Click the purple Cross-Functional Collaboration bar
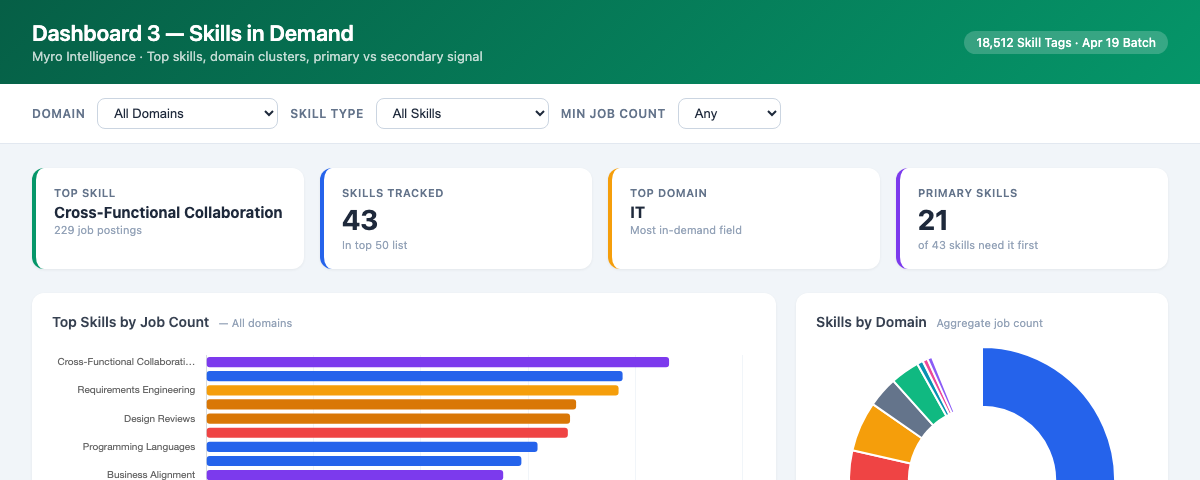 (x=437, y=362)
